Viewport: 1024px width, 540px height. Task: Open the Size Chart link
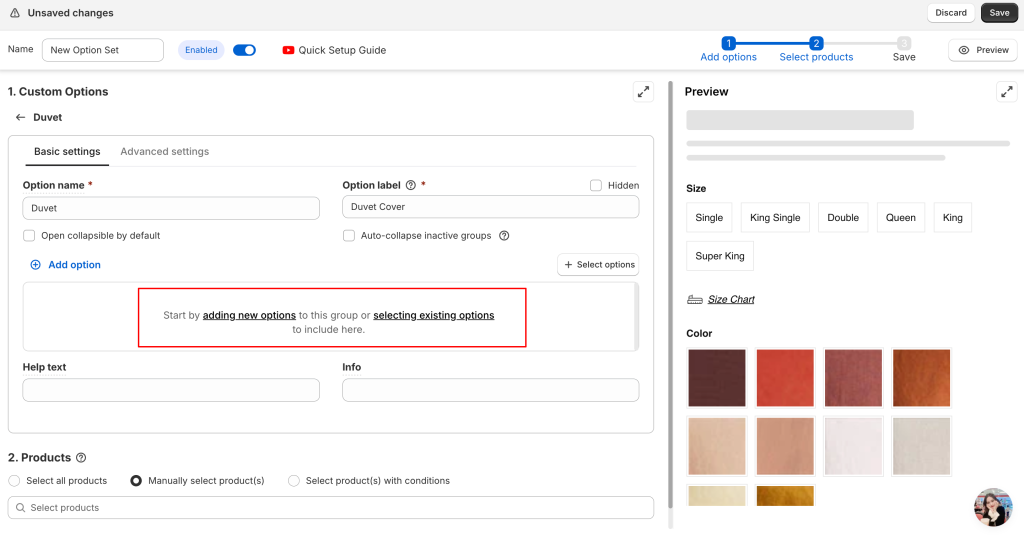[x=730, y=300]
